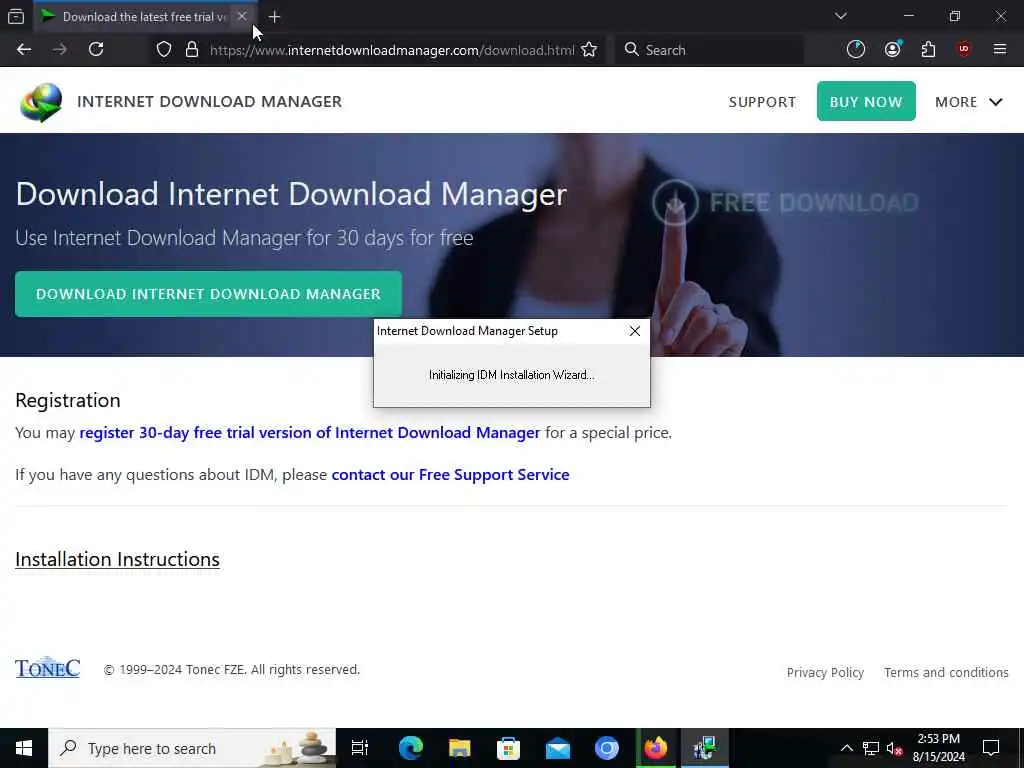Click INTERNET DOWNLOAD MANAGER site title

[x=209, y=102]
